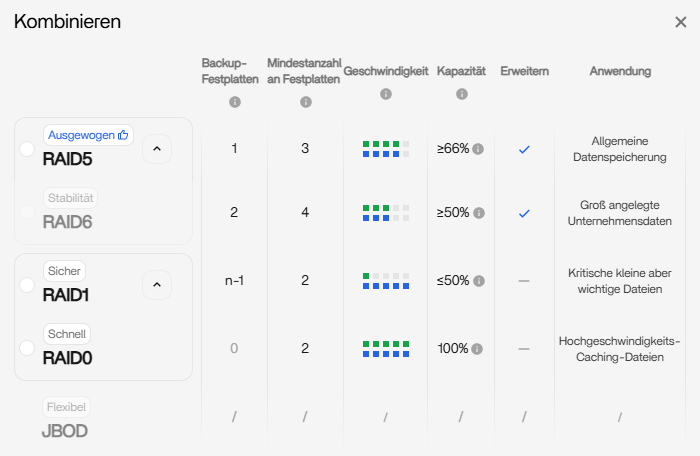Viewport: 700px width, 456px height.
Task: Close the Kombinieren dialog
Action: (680, 22)
